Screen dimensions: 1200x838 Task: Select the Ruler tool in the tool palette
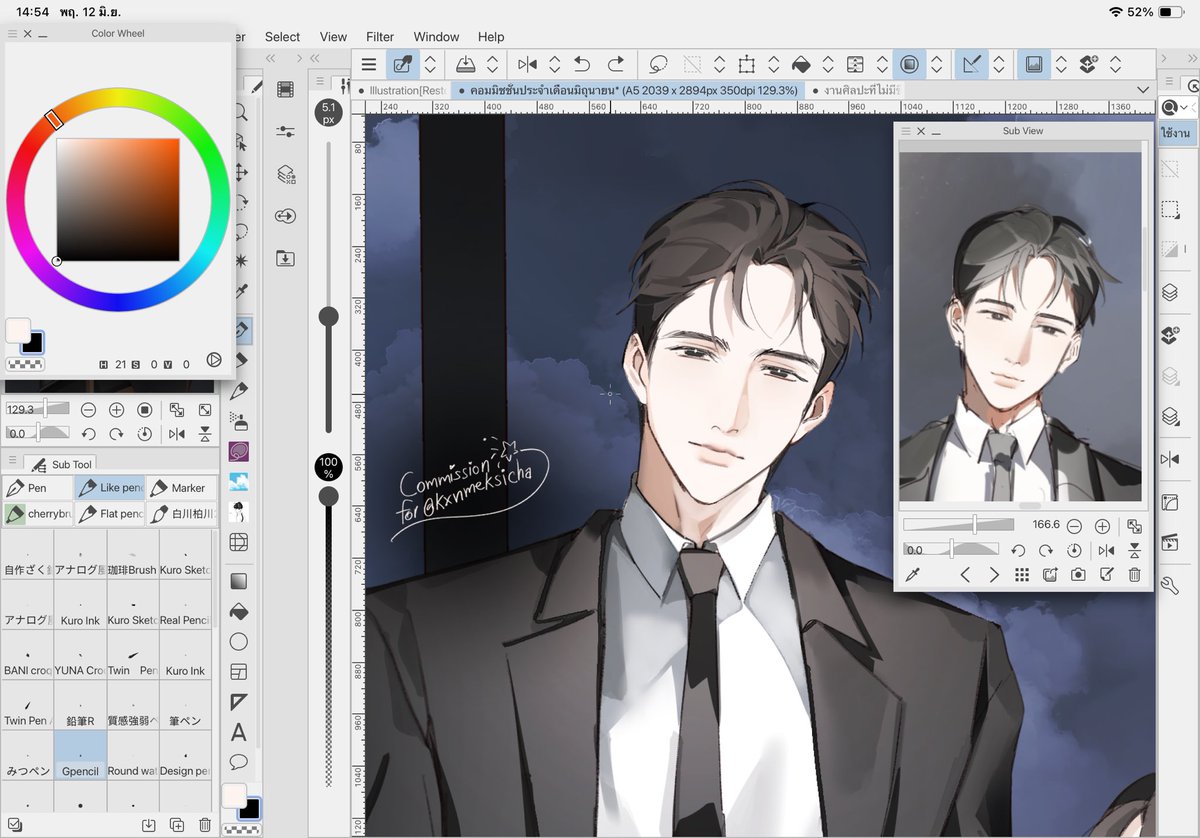pyautogui.click(x=239, y=702)
